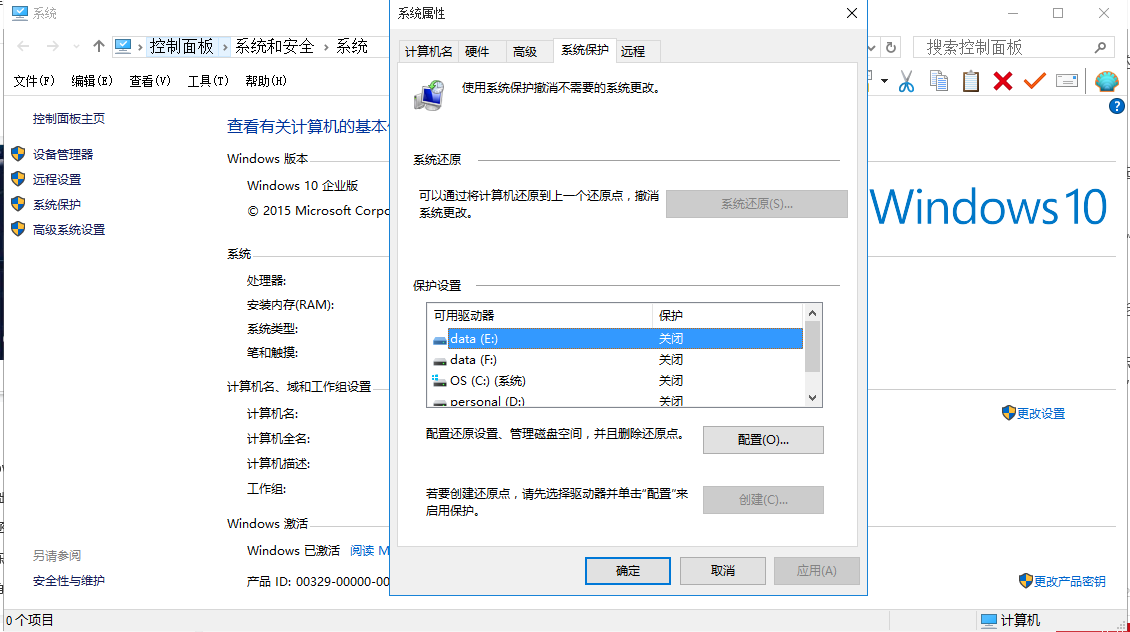Click the drive list scrollbar thumb
The image size is (1130, 632).
coord(812,347)
